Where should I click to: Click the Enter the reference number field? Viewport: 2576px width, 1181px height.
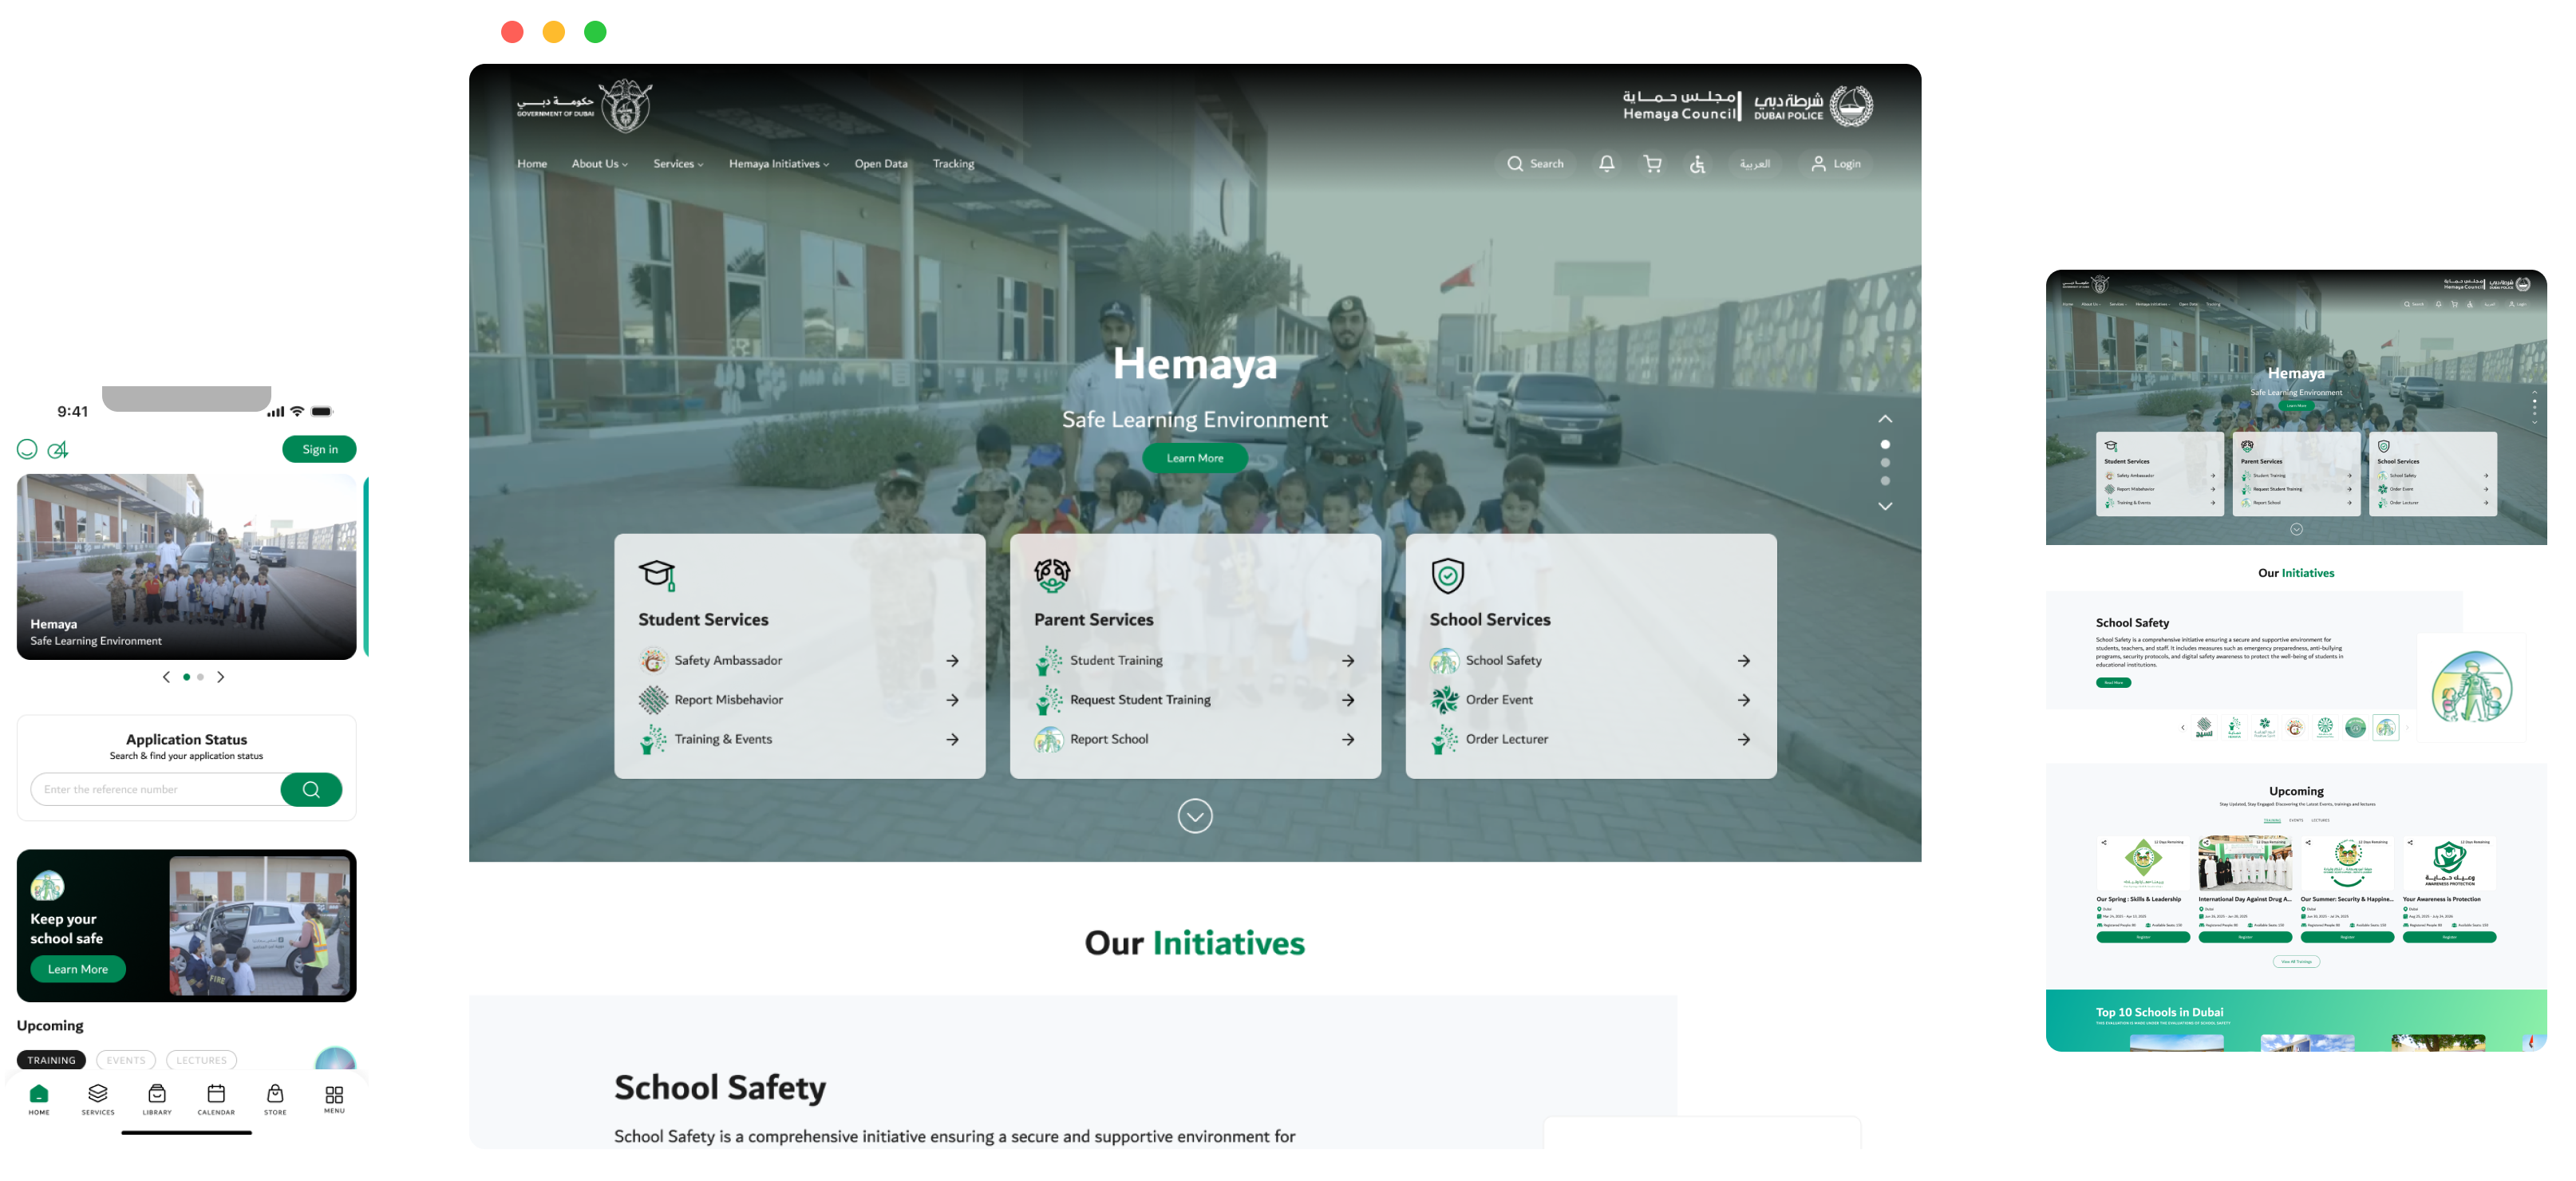click(x=155, y=789)
